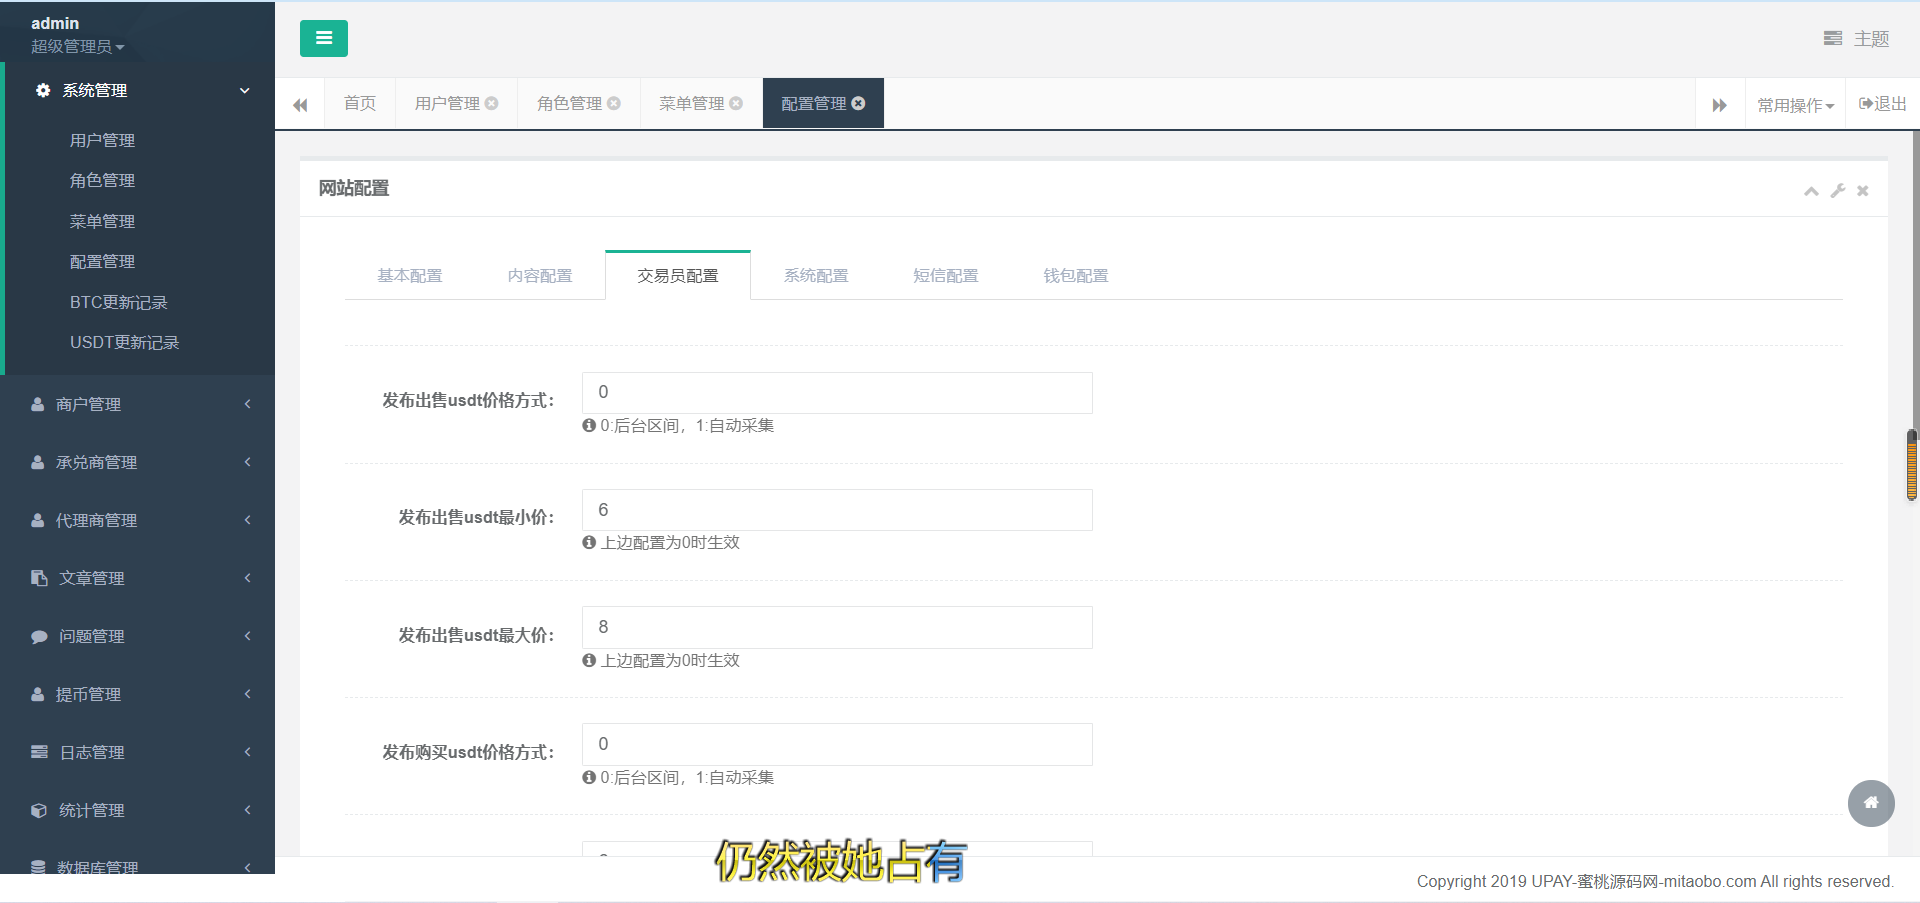Expand admin 超级管理员 user dropdown
Image resolution: width=1920 pixels, height=903 pixels.
[x=77, y=46]
